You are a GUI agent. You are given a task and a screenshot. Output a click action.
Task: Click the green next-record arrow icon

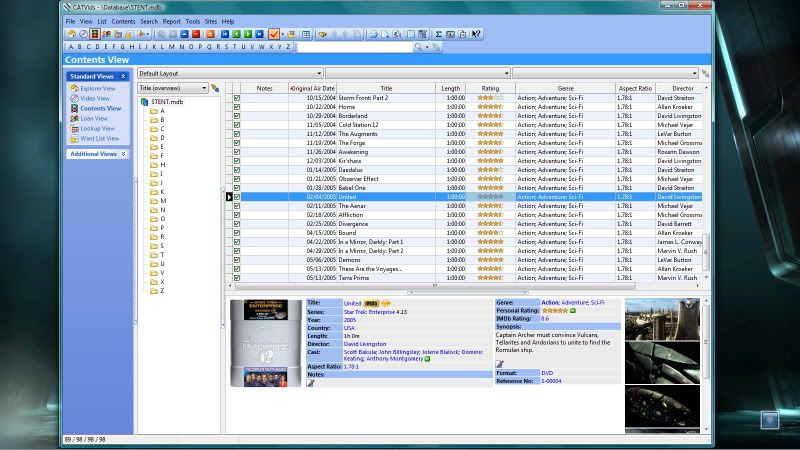pyautogui.click(x=248, y=34)
